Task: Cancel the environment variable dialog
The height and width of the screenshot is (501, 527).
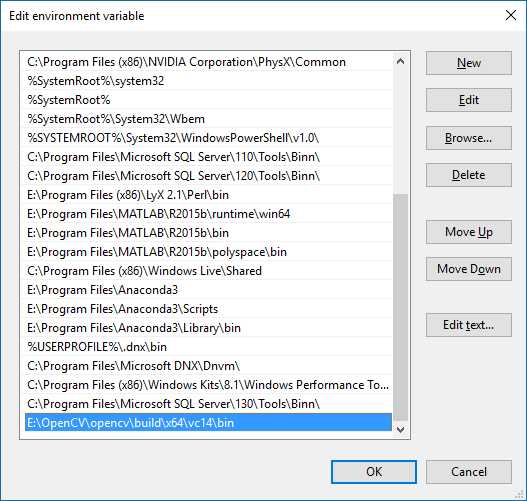Action: coord(469,472)
